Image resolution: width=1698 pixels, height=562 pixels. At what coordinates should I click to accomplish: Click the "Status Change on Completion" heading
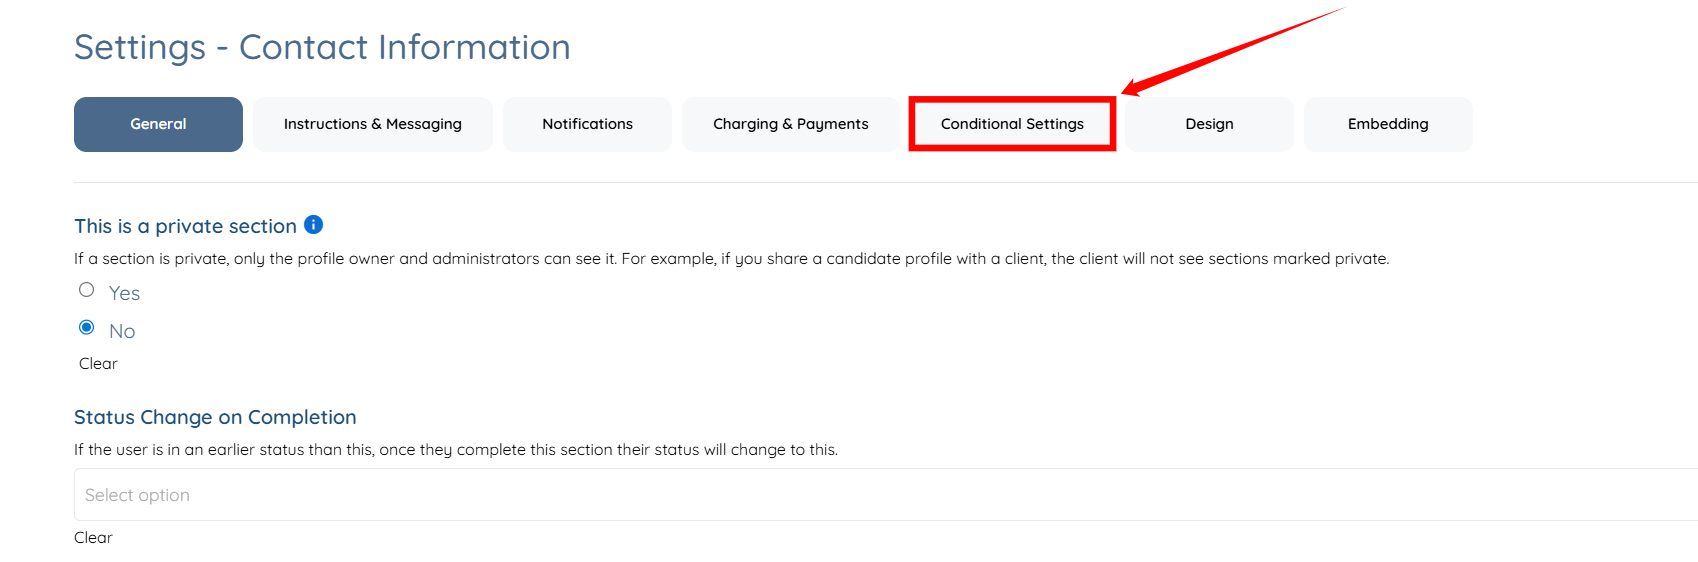(215, 417)
